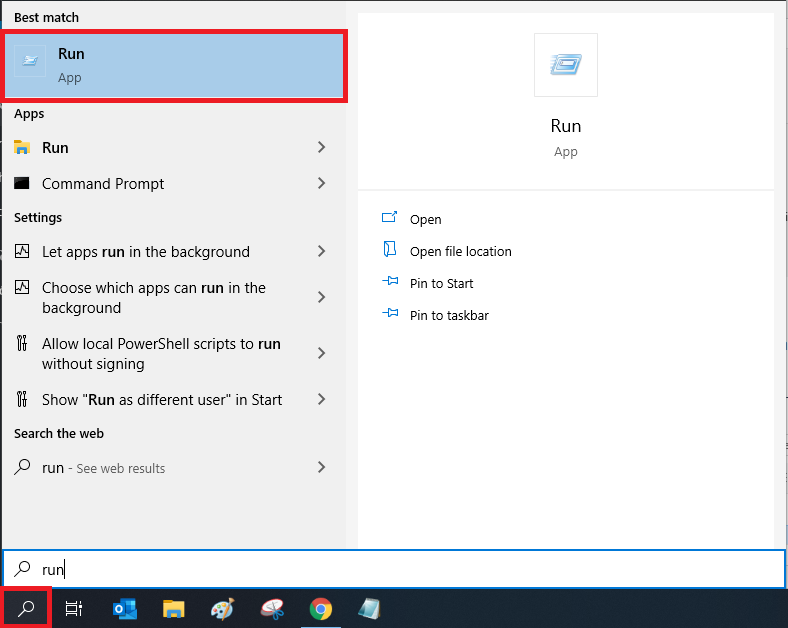Click Open in the Run preview pane
788x628 pixels.
coord(425,220)
